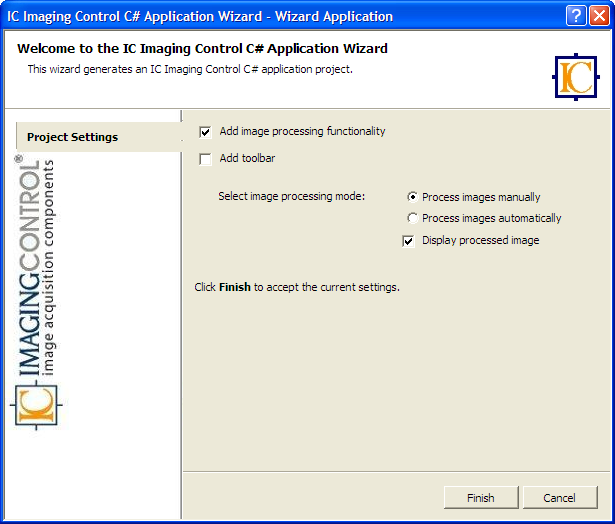This screenshot has width=615, height=524.
Task: Click the wizard description subtitle text
Action: pyautogui.click(x=190, y=69)
